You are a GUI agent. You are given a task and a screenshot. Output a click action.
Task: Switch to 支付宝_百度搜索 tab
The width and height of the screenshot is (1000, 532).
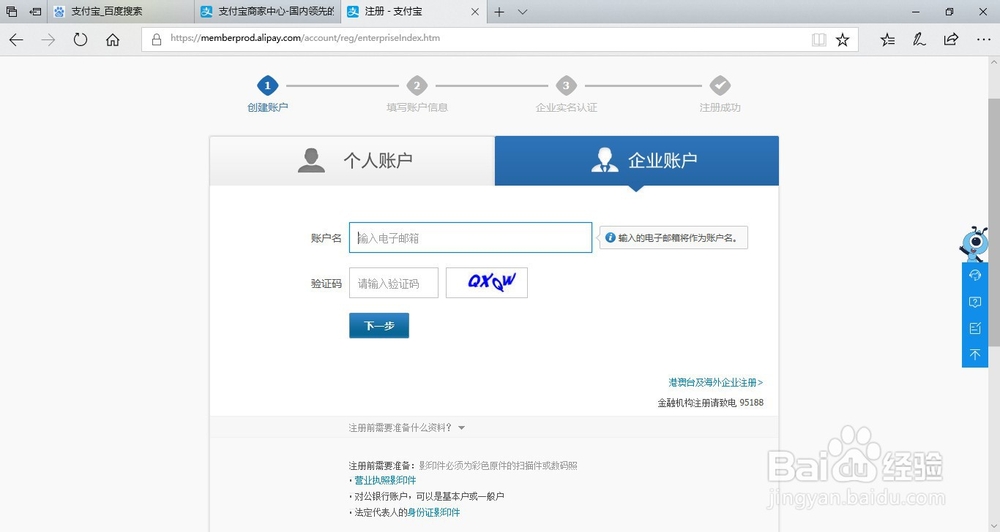coord(121,11)
